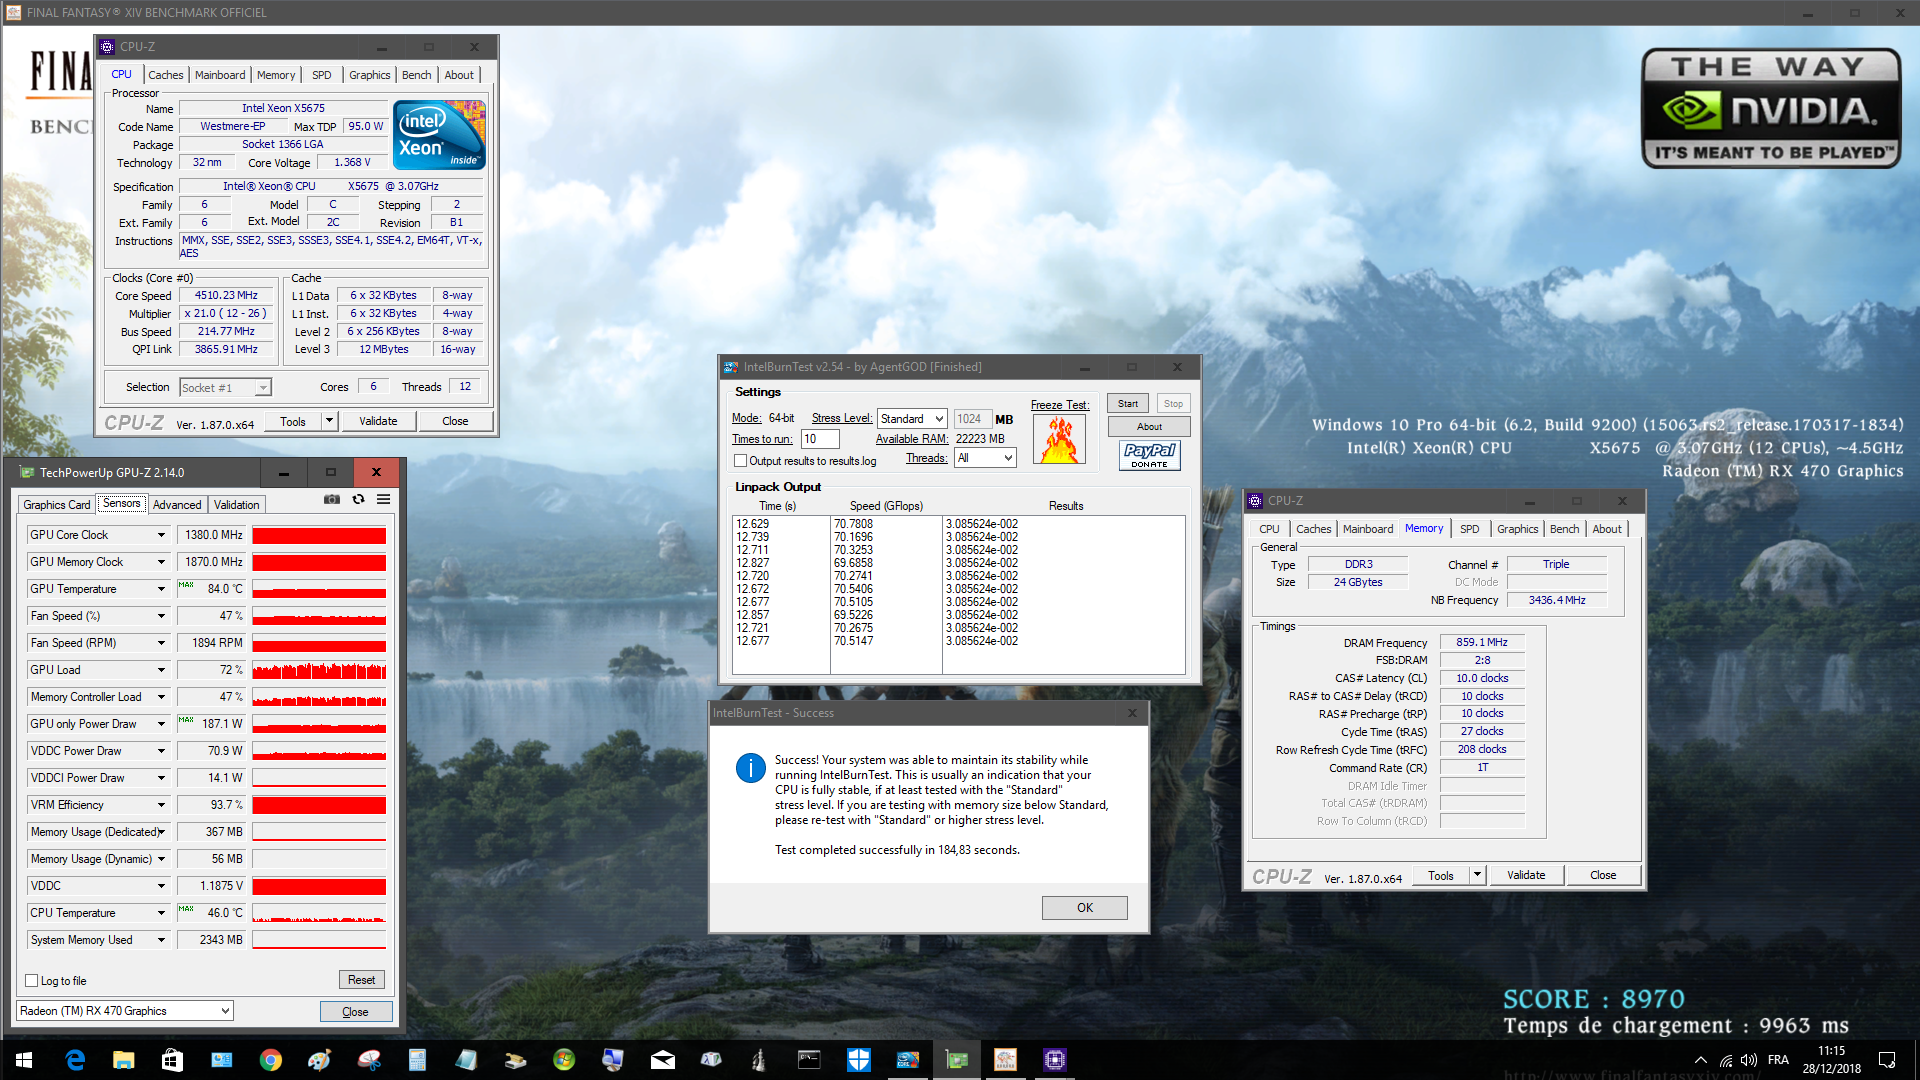Open Google Chrome from the taskbar
The image size is (1920, 1080).
(270, 1060)
